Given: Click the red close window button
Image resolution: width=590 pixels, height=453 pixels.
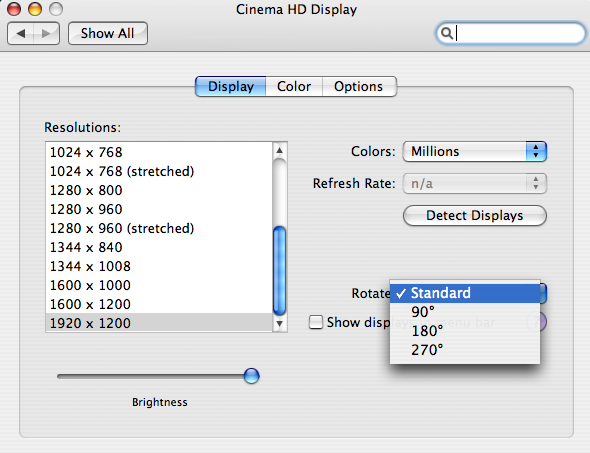Looking at the screenshot, I should point(14,9).
